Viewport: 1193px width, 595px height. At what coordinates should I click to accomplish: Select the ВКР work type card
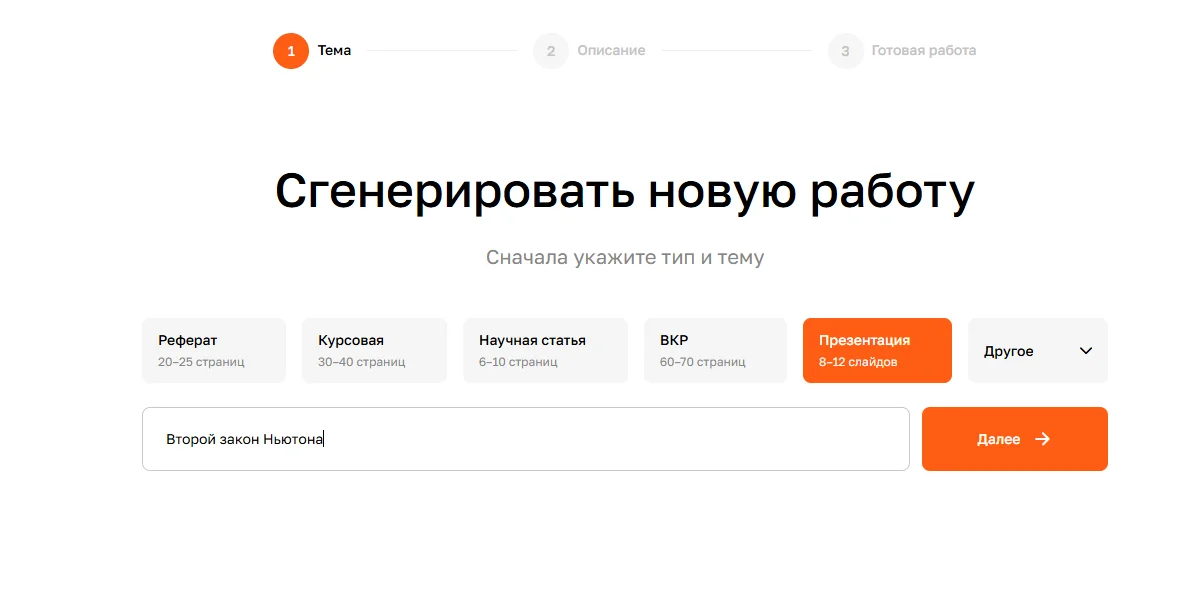coord(715,351)
